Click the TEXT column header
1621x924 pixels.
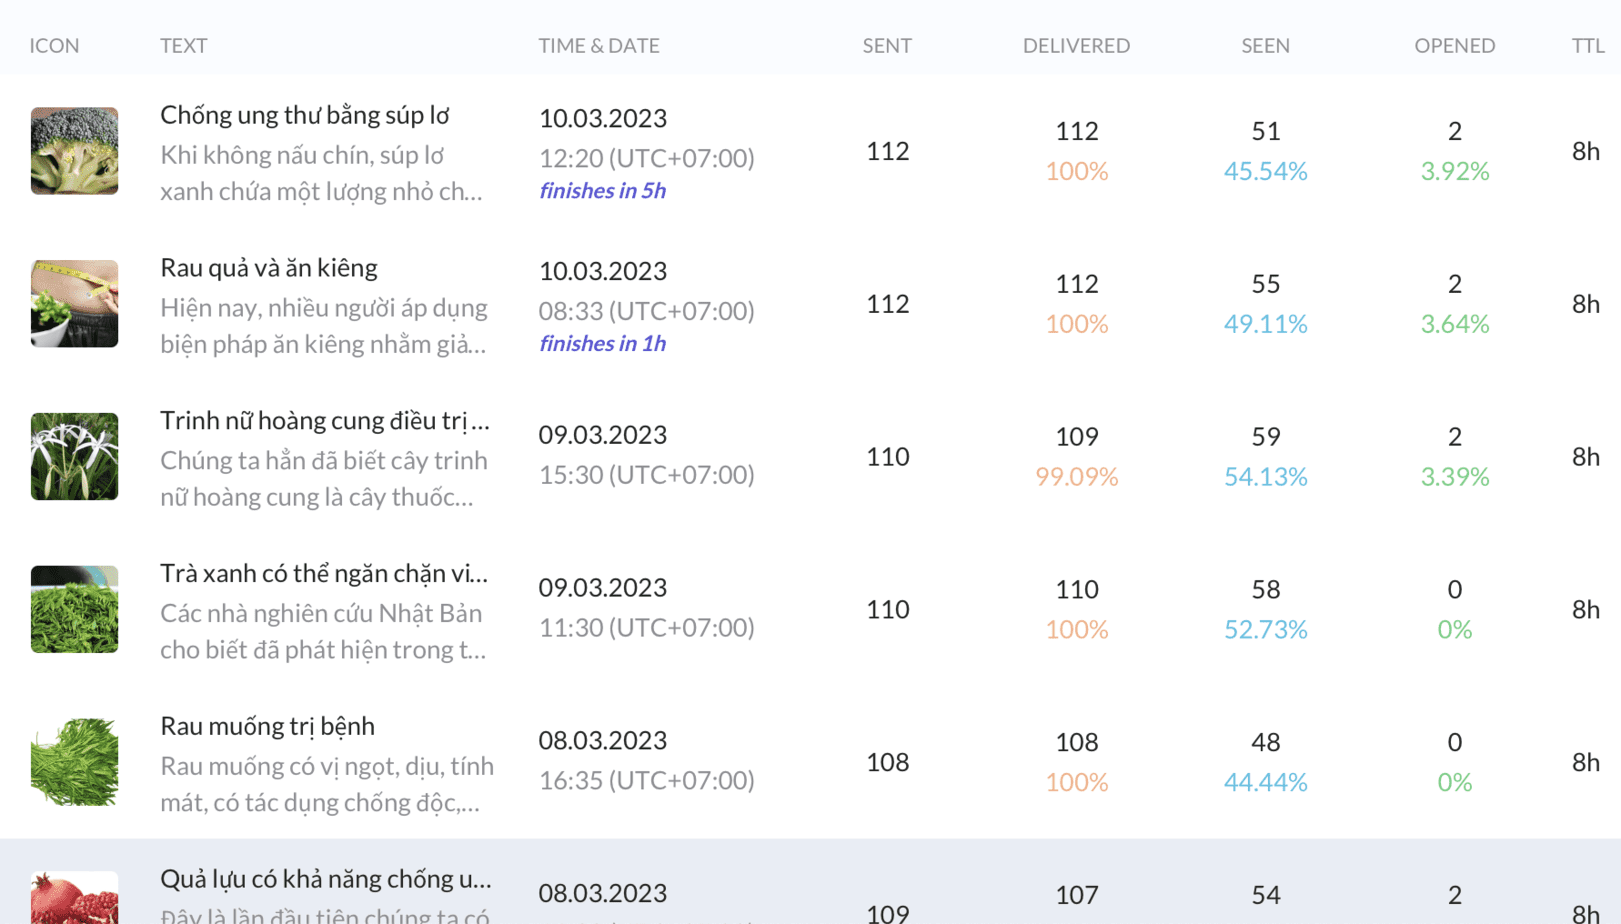click(183, 46)
